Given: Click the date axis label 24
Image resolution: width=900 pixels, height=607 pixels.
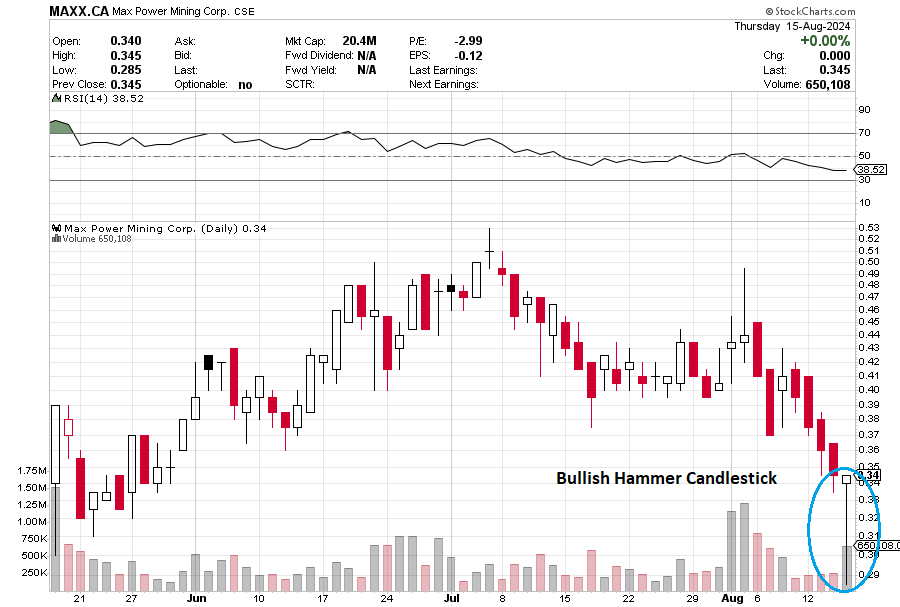Looking at the screenshot, I should pos(387,598).
